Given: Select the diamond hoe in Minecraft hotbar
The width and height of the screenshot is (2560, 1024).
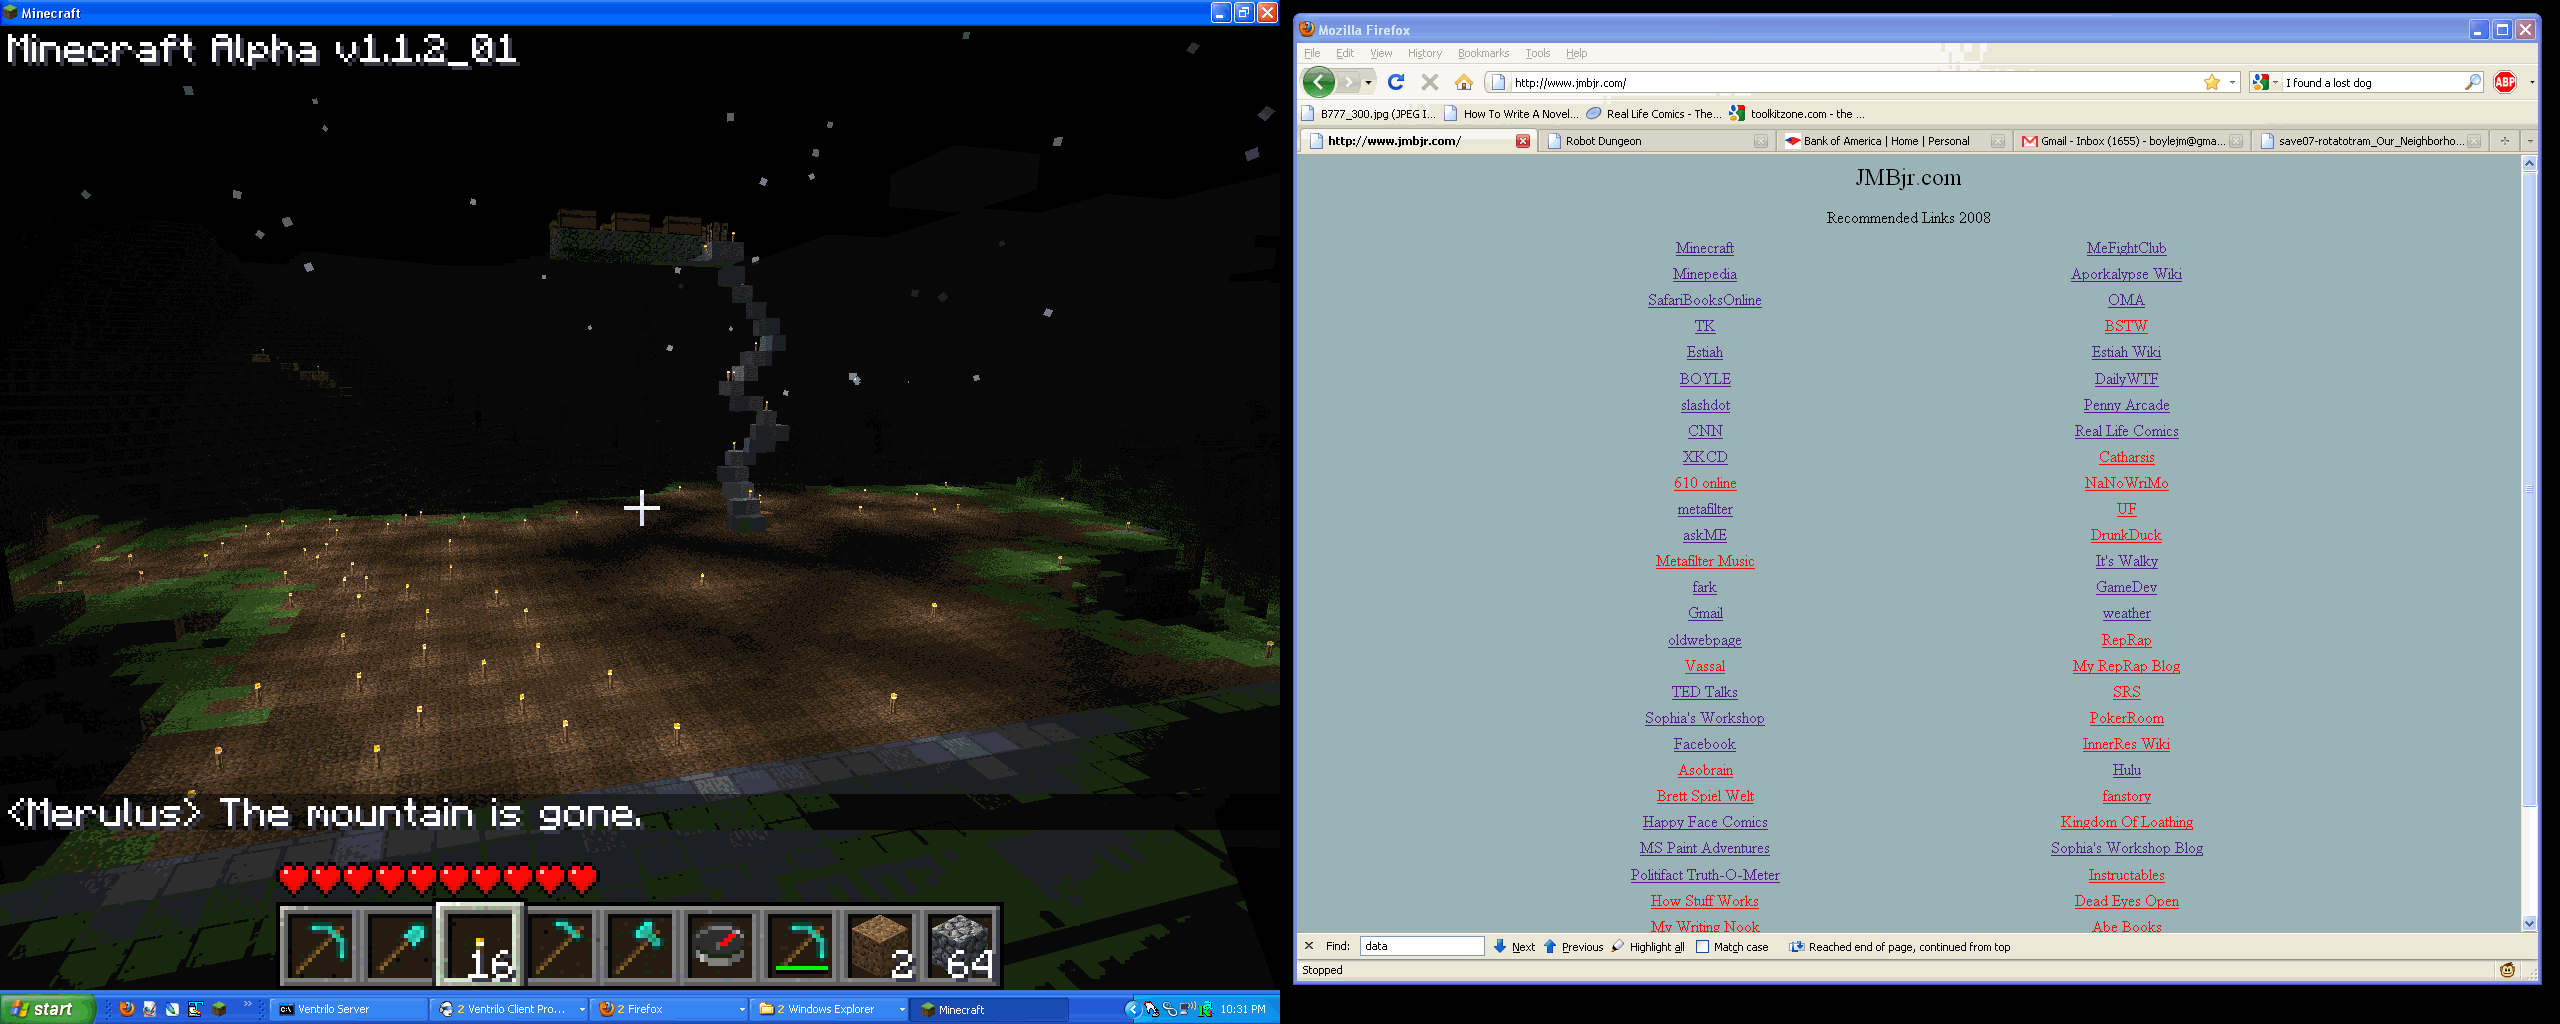Looking at the screenshot, I should [x=560, y=946].
